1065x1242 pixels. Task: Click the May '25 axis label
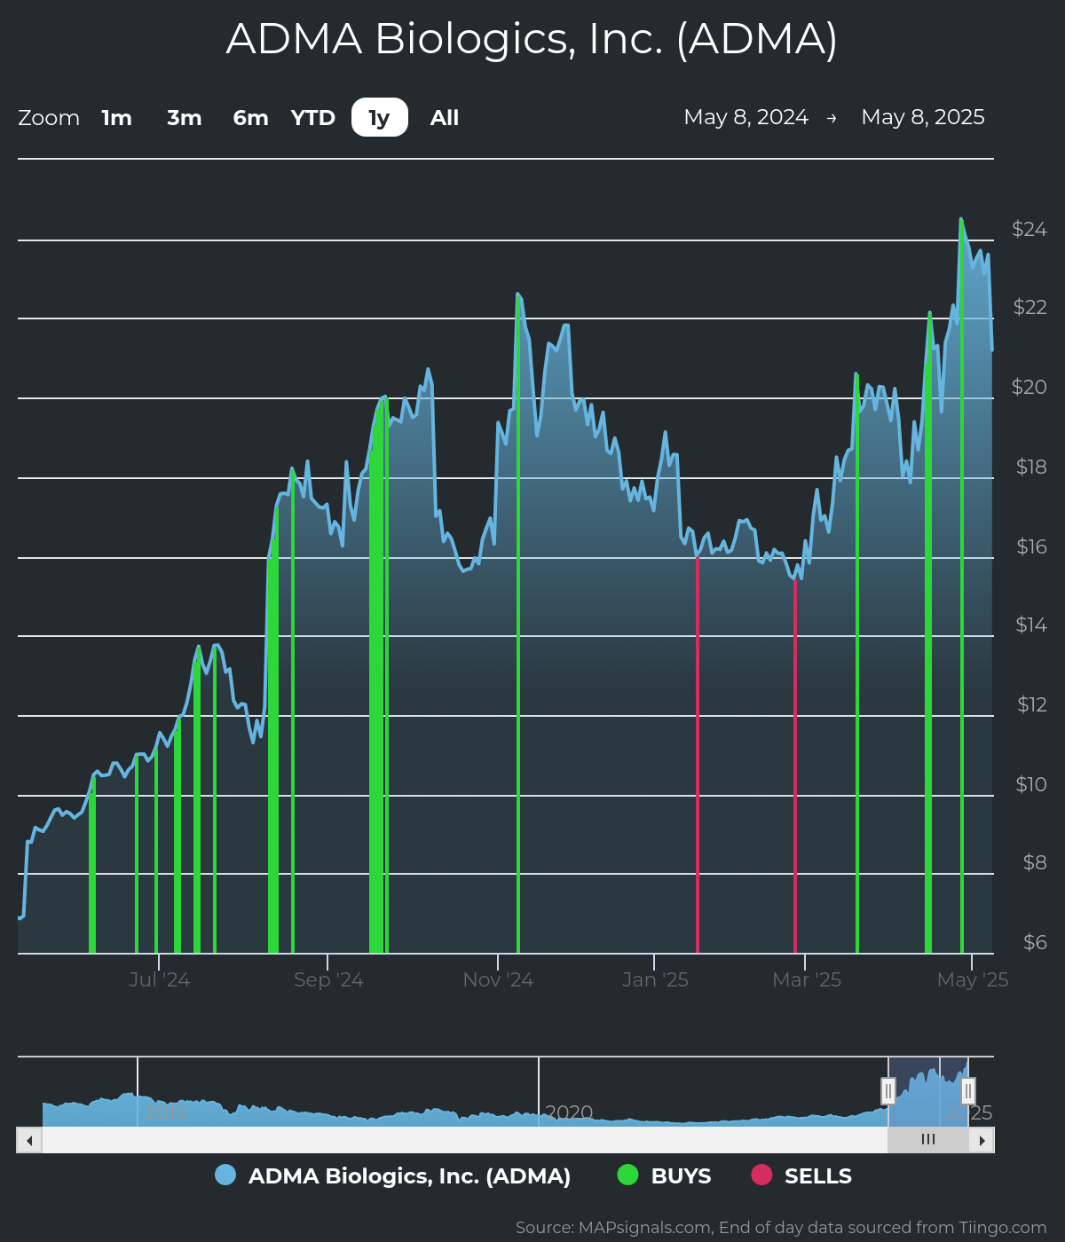pyautogui.click(x=972, y=980)
